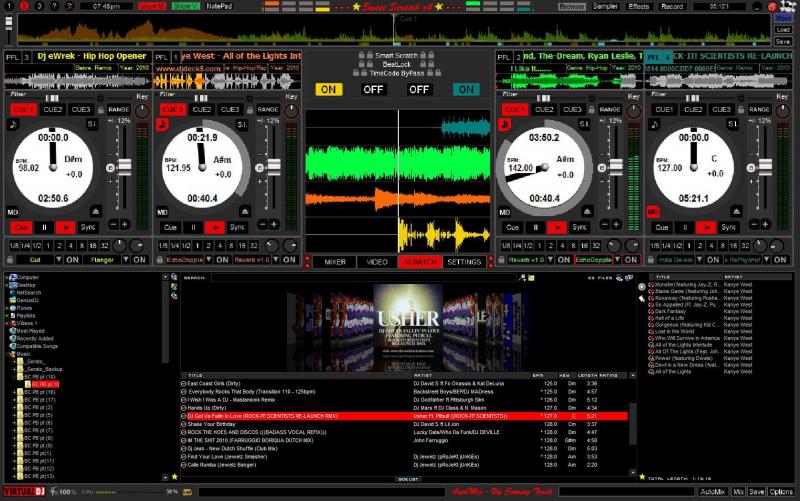Adjust pitch slider on Hip Hop Opener deck
The width and height of the screenshot is (800, 501).
124,167
